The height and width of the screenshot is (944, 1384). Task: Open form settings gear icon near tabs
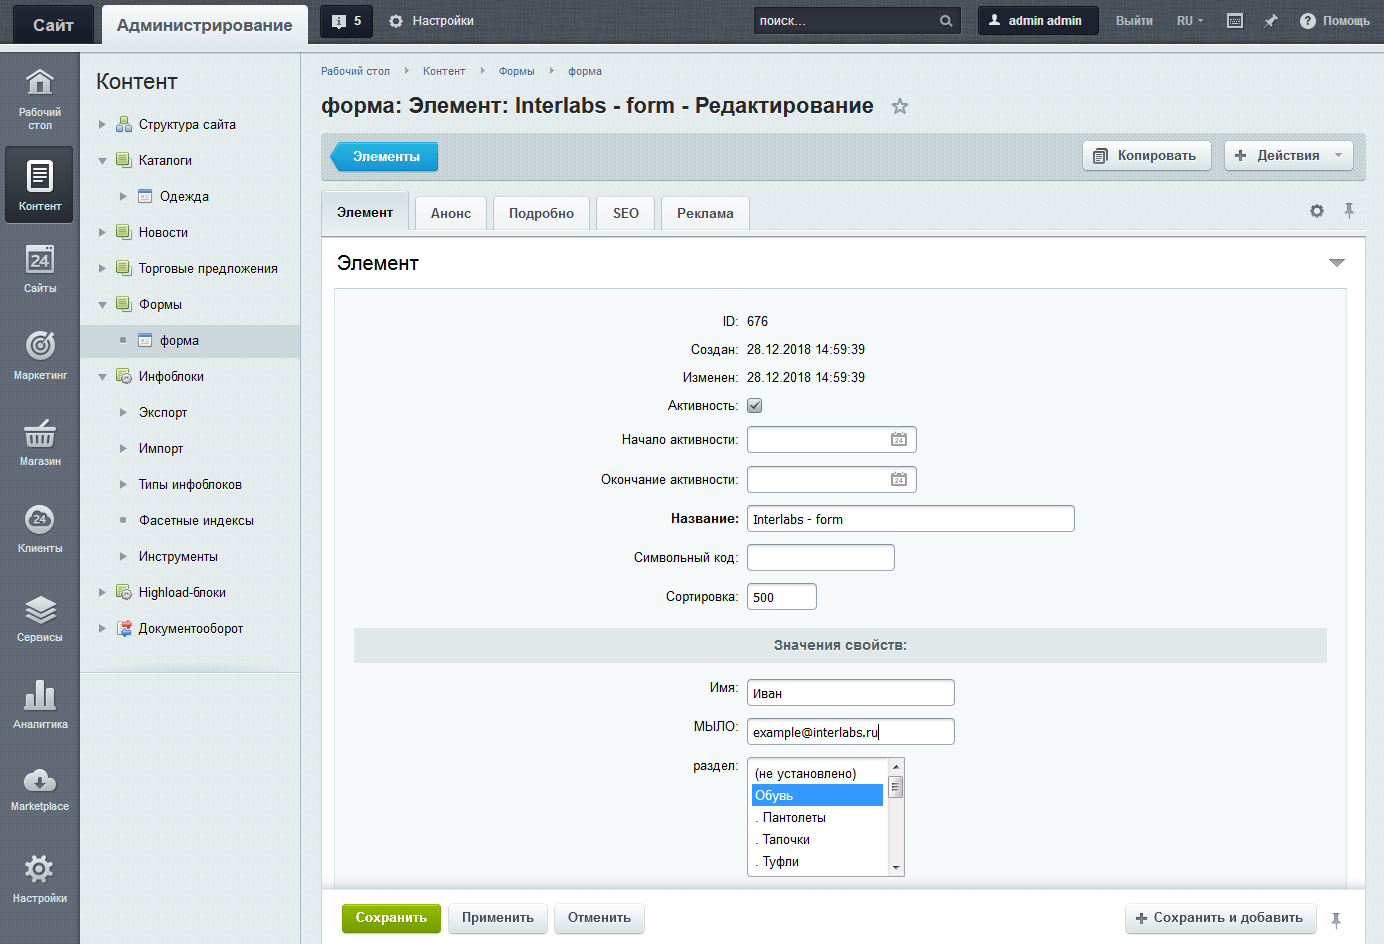click(x=1317, y=211)
